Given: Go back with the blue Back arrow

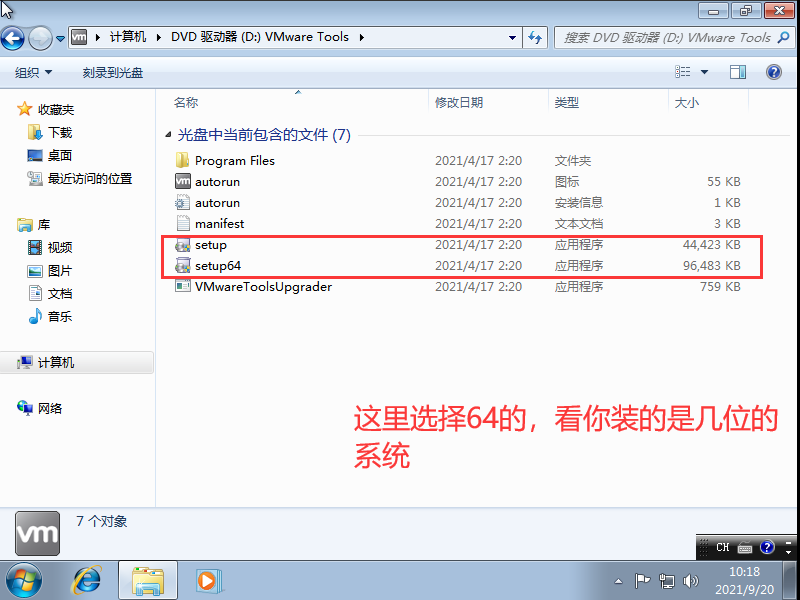Looking at the screenshot, I should (x=13, y=38).
